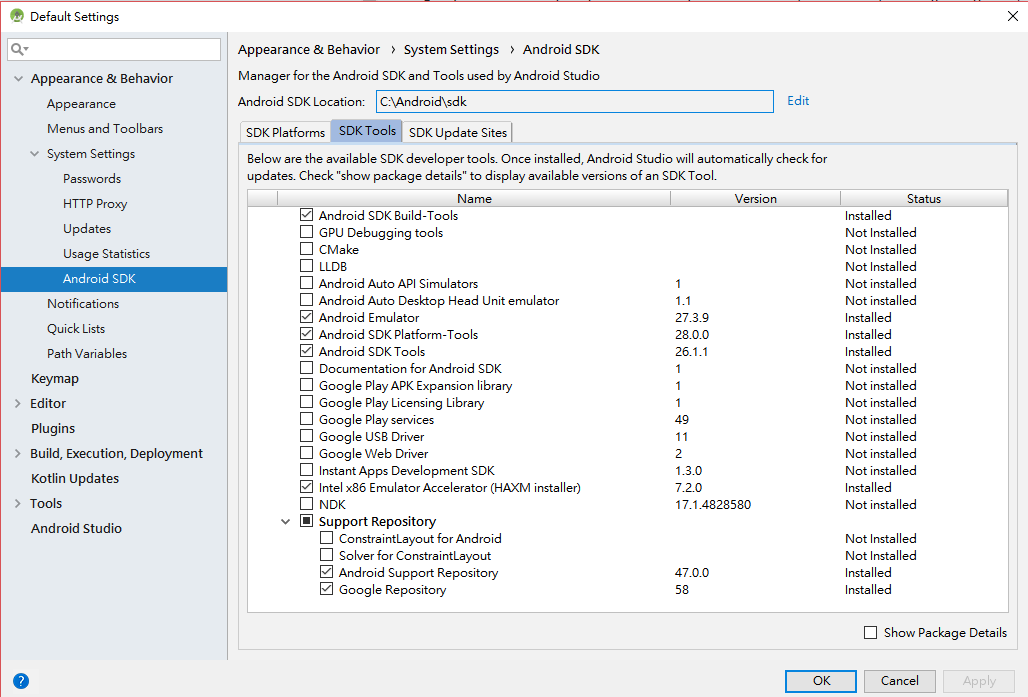Click the Version column header
Viewport: 1028px width, 697px height.
point(755,198)
